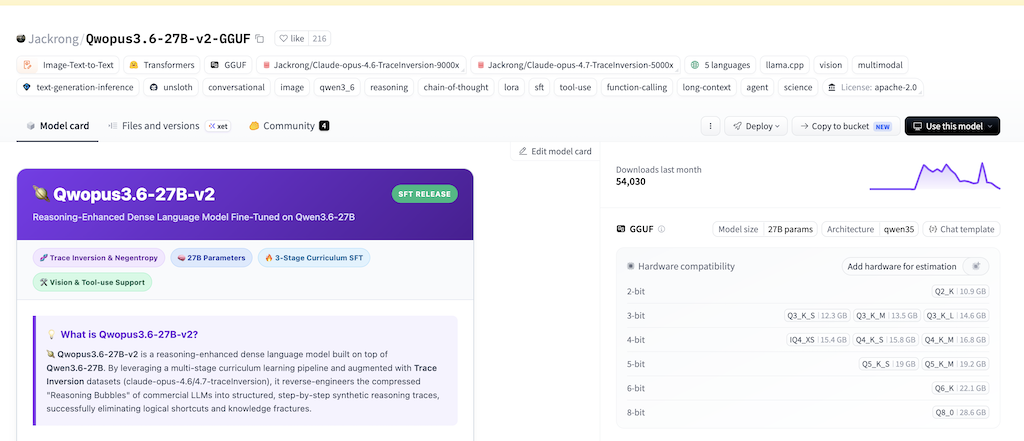
Task: Select the lora tag
Action: (x=511, y=87)
